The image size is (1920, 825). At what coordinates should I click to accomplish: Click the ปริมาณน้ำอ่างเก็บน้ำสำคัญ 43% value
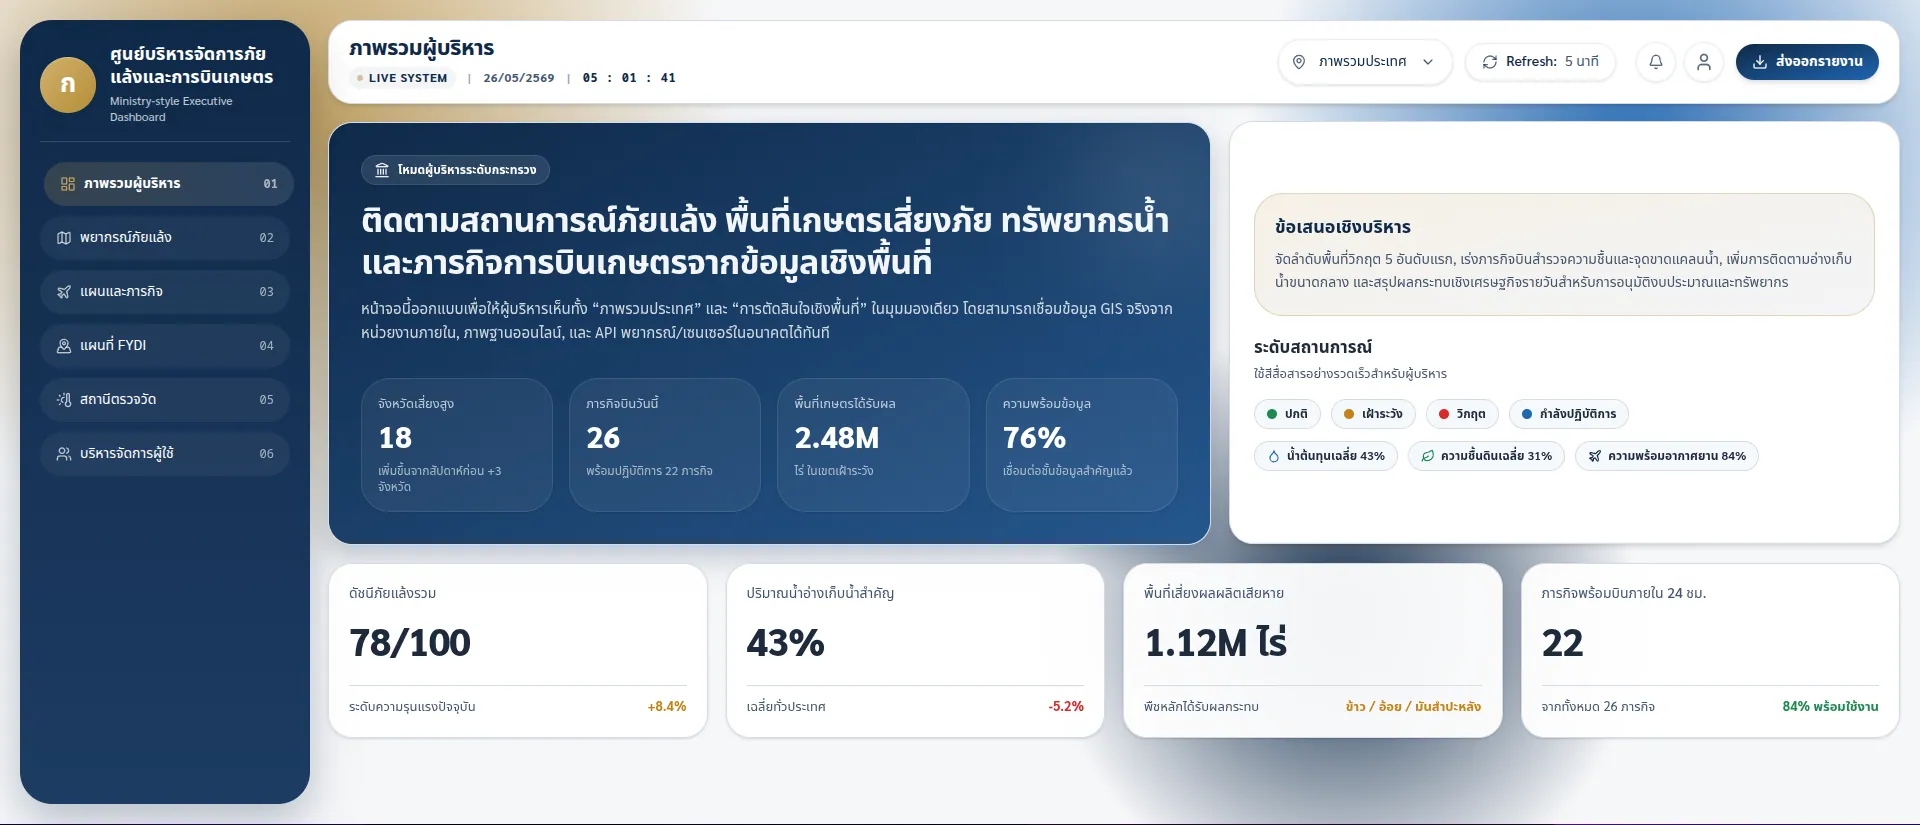786,643
